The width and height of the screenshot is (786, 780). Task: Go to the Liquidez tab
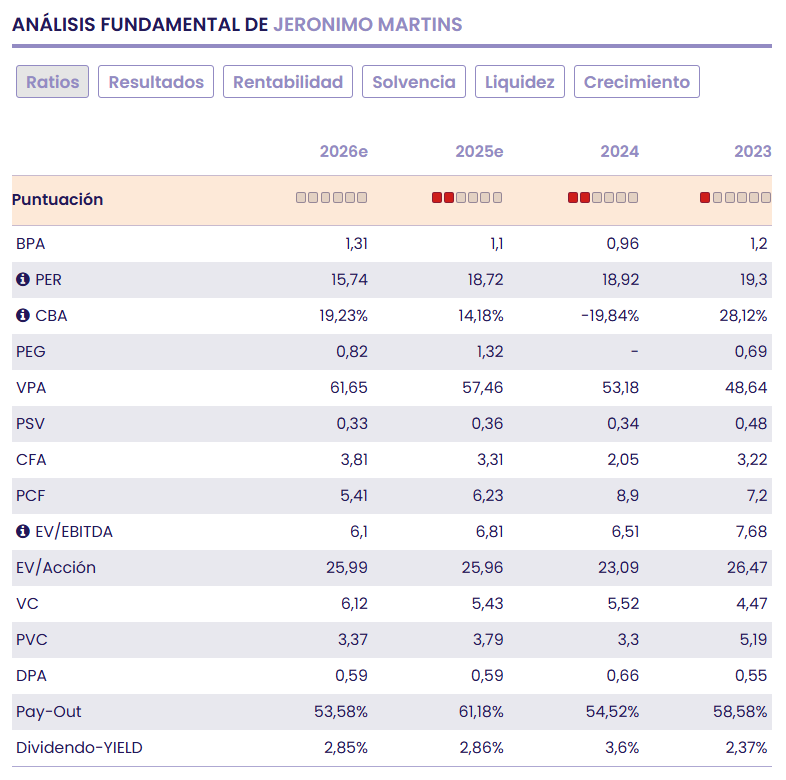(520, 82)
